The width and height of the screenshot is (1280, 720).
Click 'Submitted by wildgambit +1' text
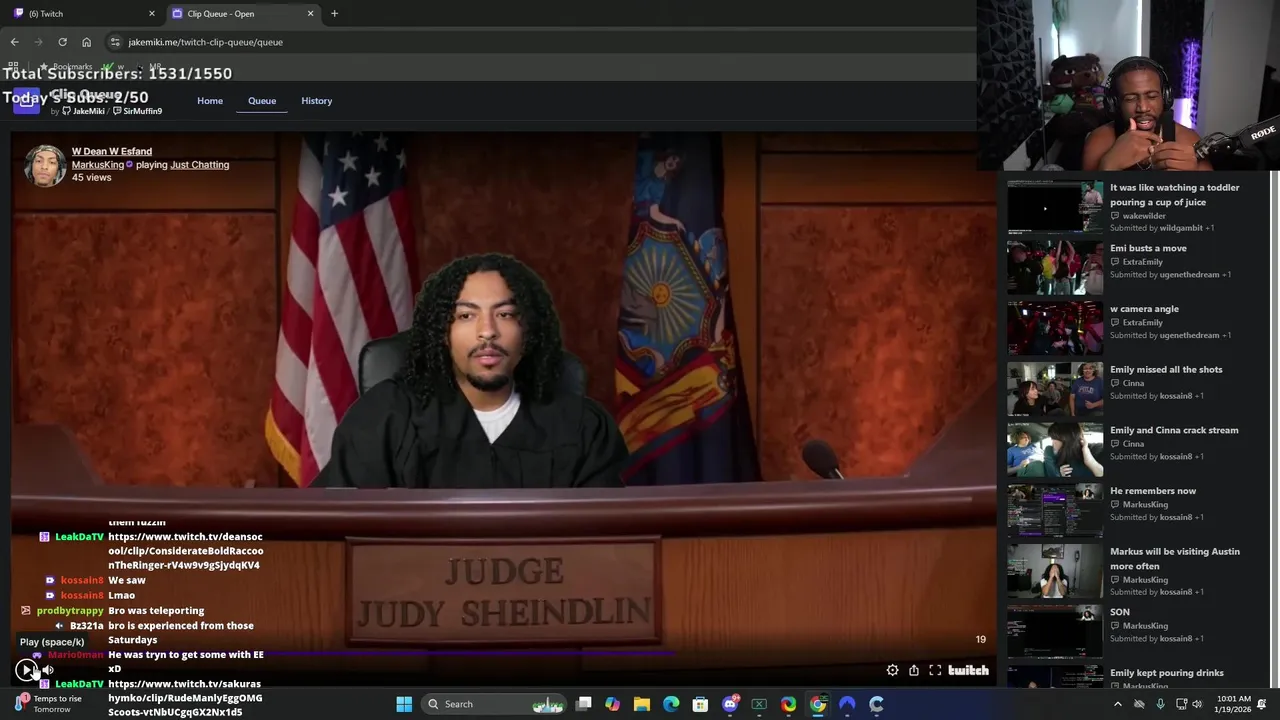pos(1162,228)
